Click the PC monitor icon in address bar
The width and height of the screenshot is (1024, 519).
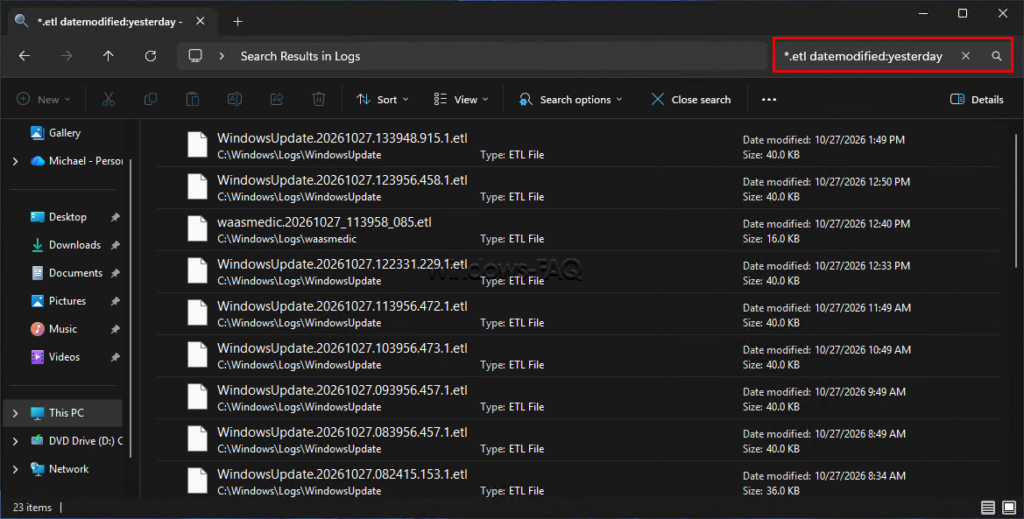(195, 56)
